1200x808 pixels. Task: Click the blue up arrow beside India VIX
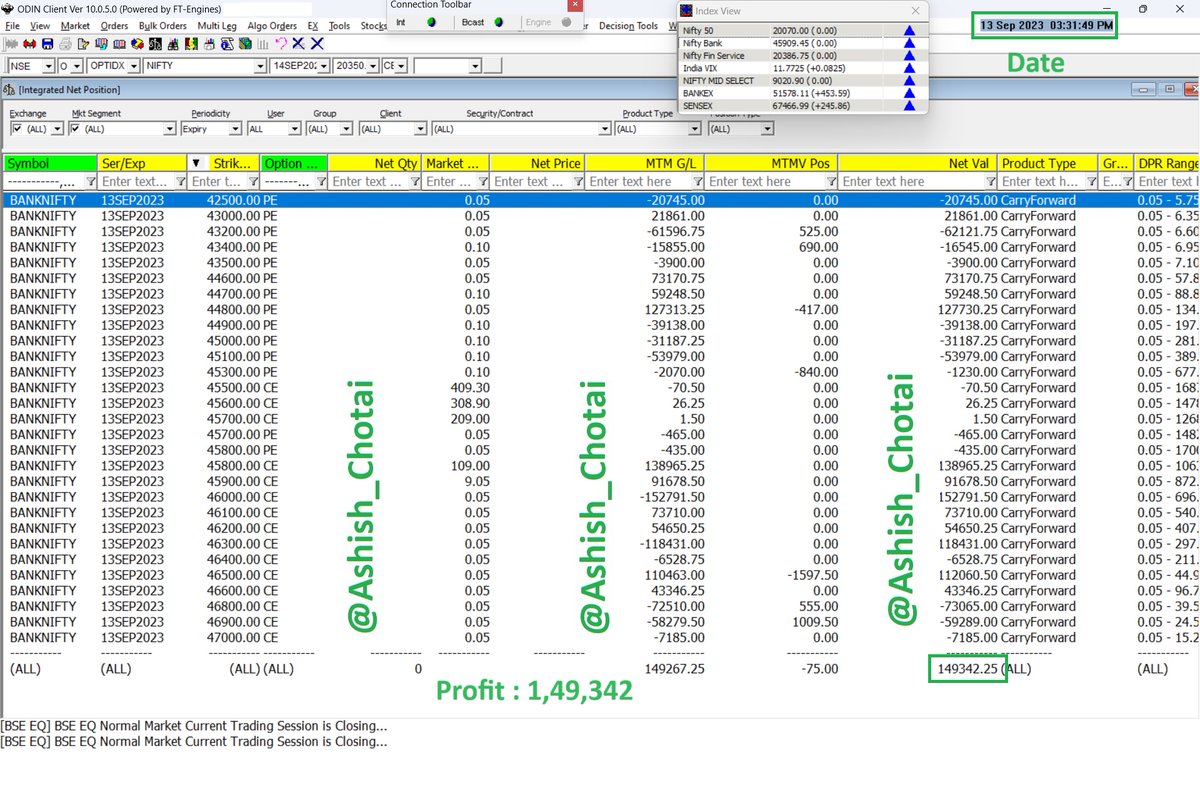tap(909, 68)
